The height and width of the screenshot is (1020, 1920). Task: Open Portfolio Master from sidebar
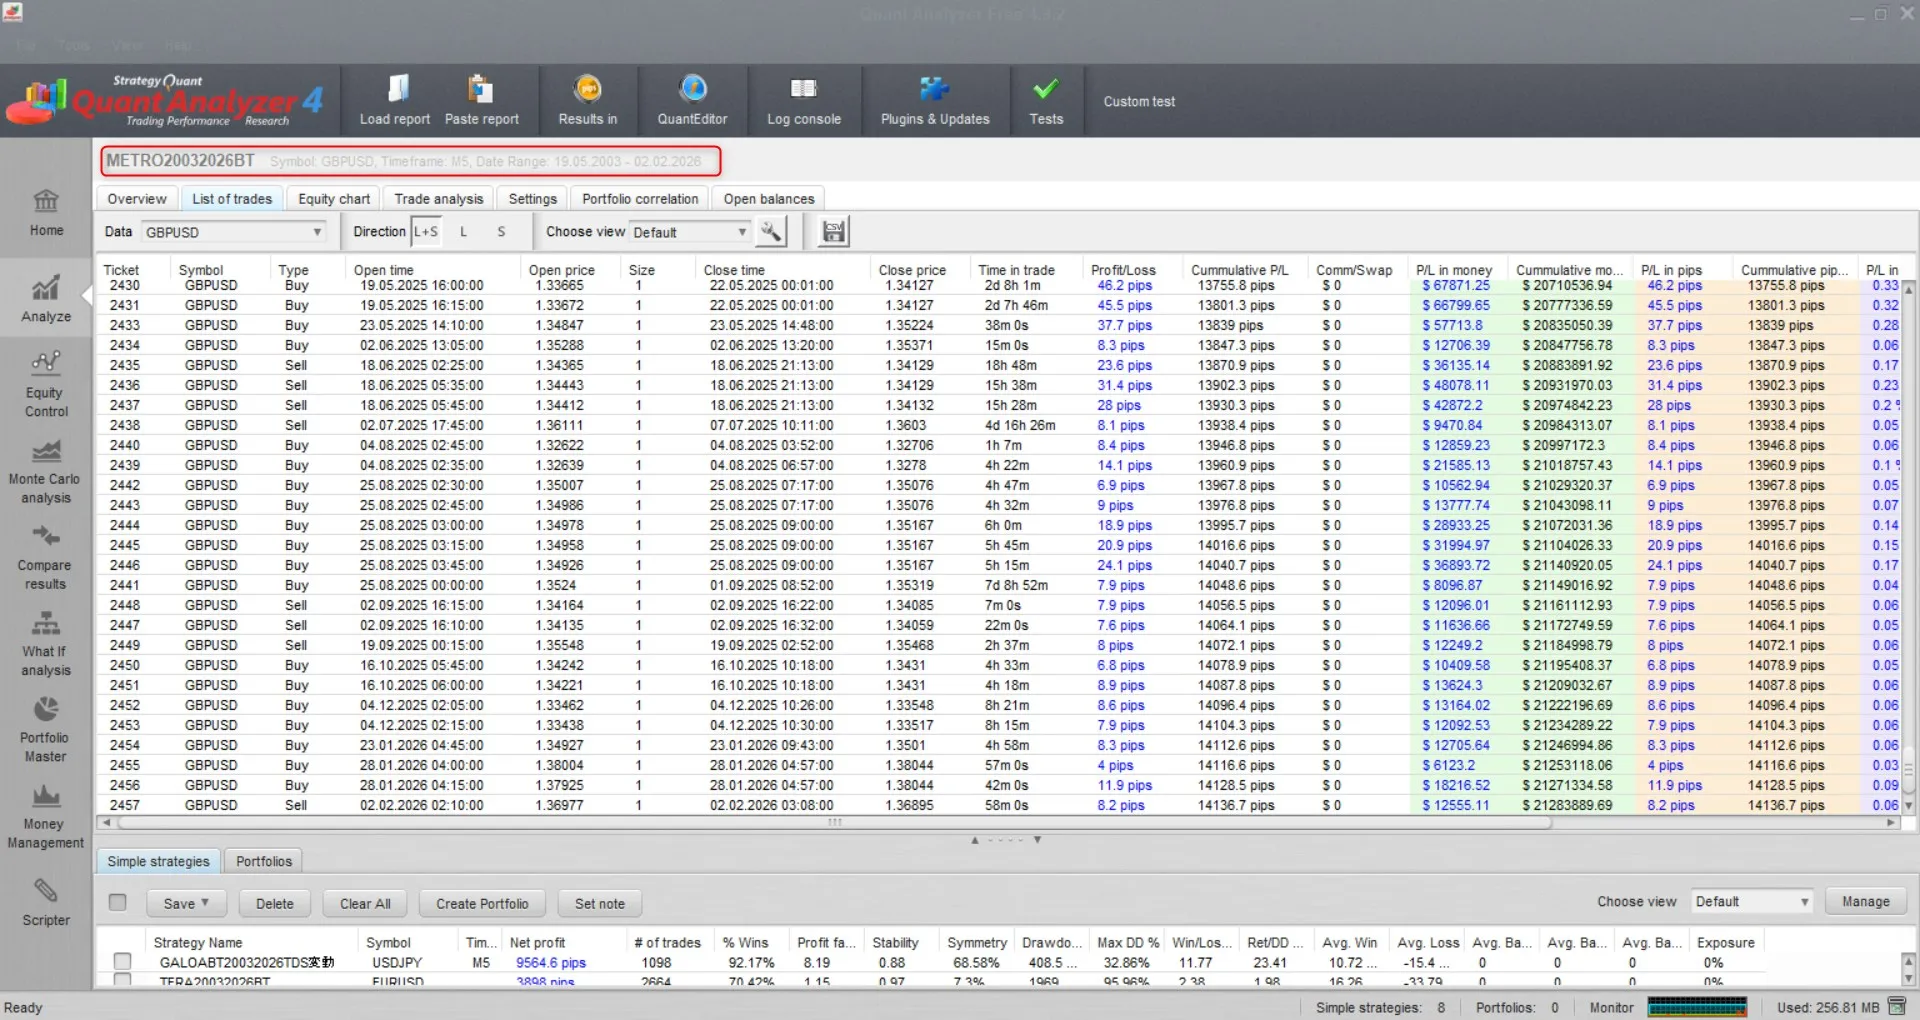[x=45, y=730]
